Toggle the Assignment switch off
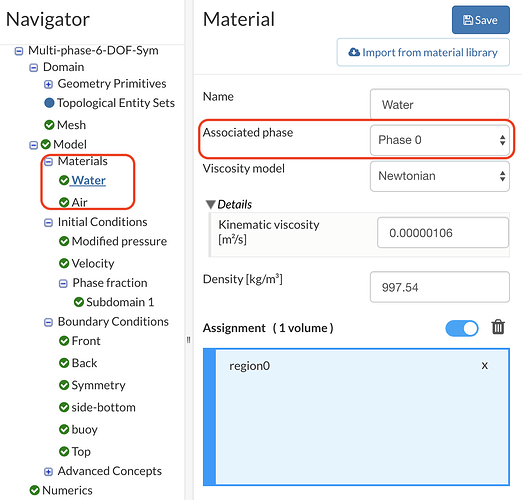The width and height of the screenshot is (522, 500). click(462, 328)
